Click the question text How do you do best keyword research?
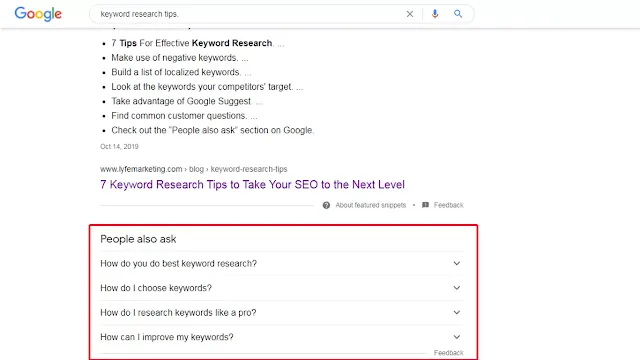640x360 pixels. pos(178,264)
